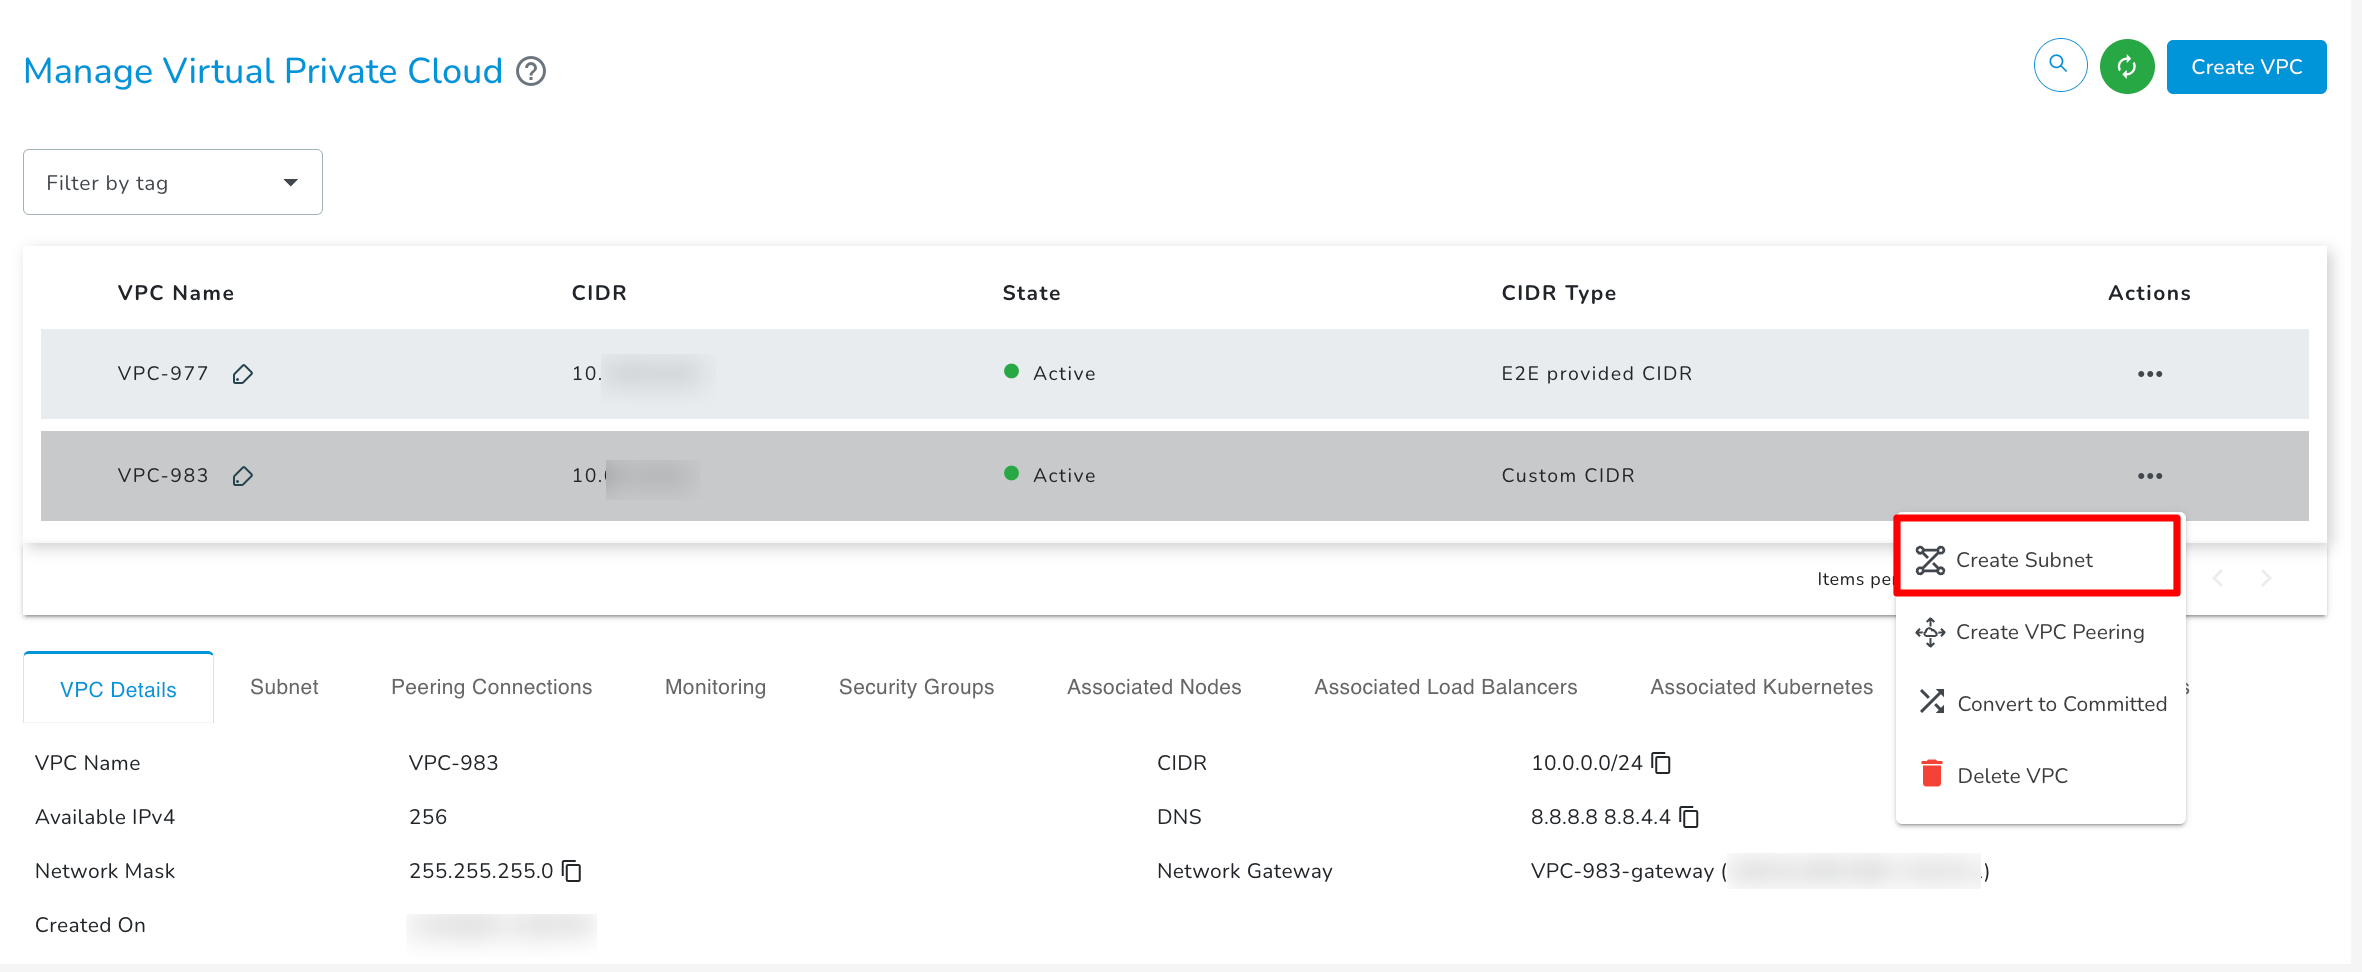Refresh the VPC list
2362x972 pixels.
[x=2127, y=66]
